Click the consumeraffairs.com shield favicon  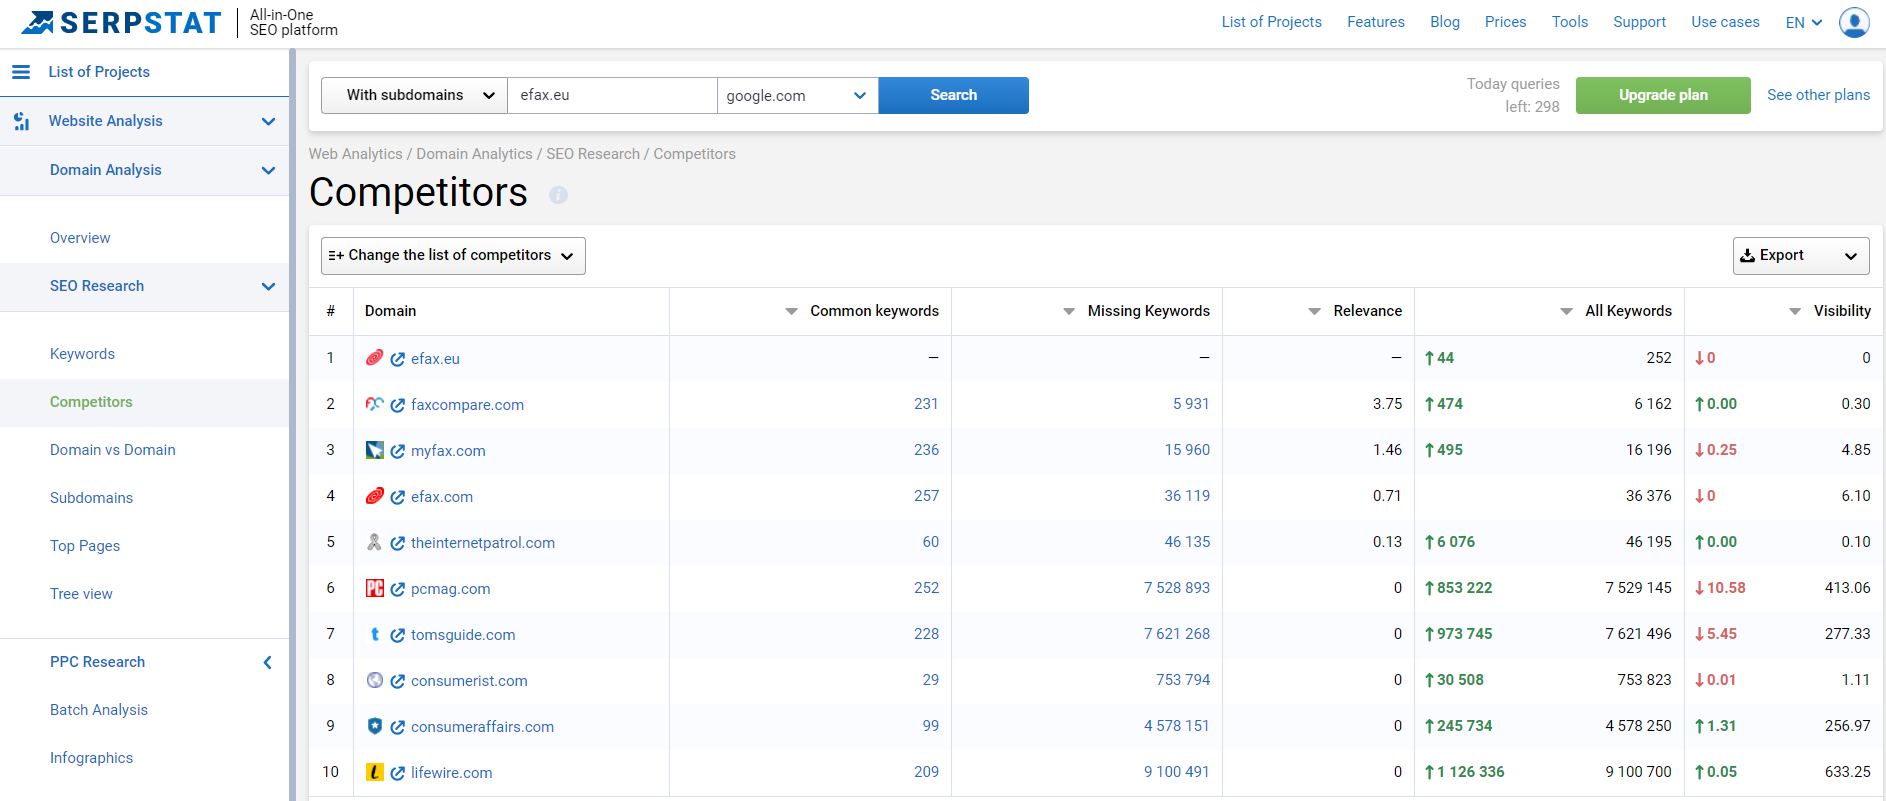click(x=375, y=726)
